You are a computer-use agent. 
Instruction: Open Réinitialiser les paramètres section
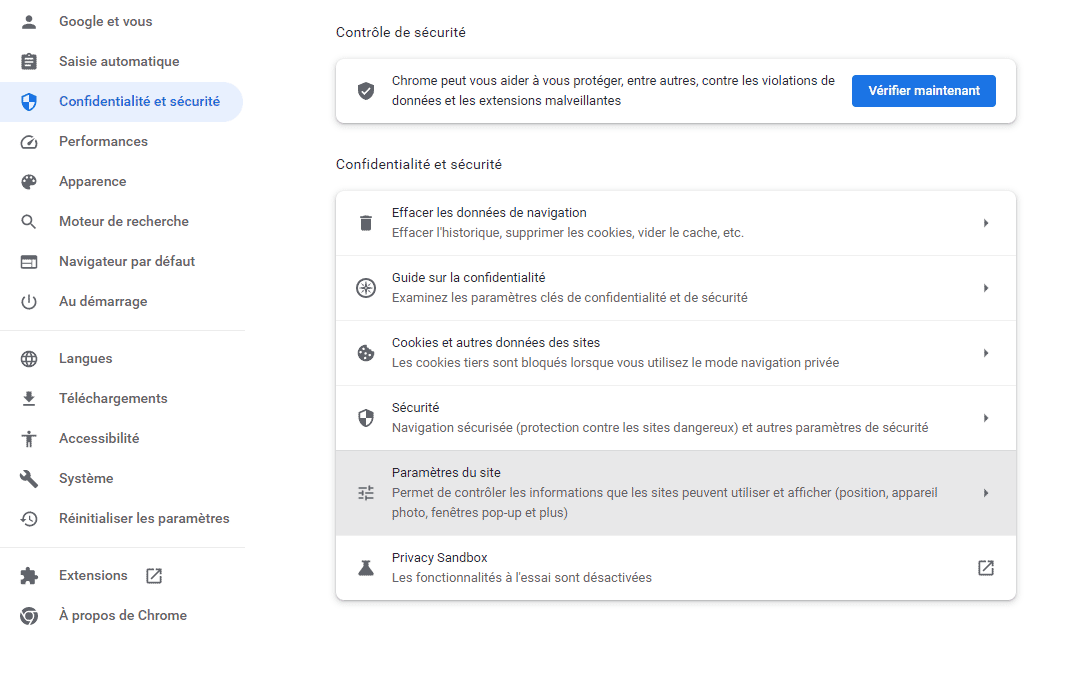click(x=144, y=519)
